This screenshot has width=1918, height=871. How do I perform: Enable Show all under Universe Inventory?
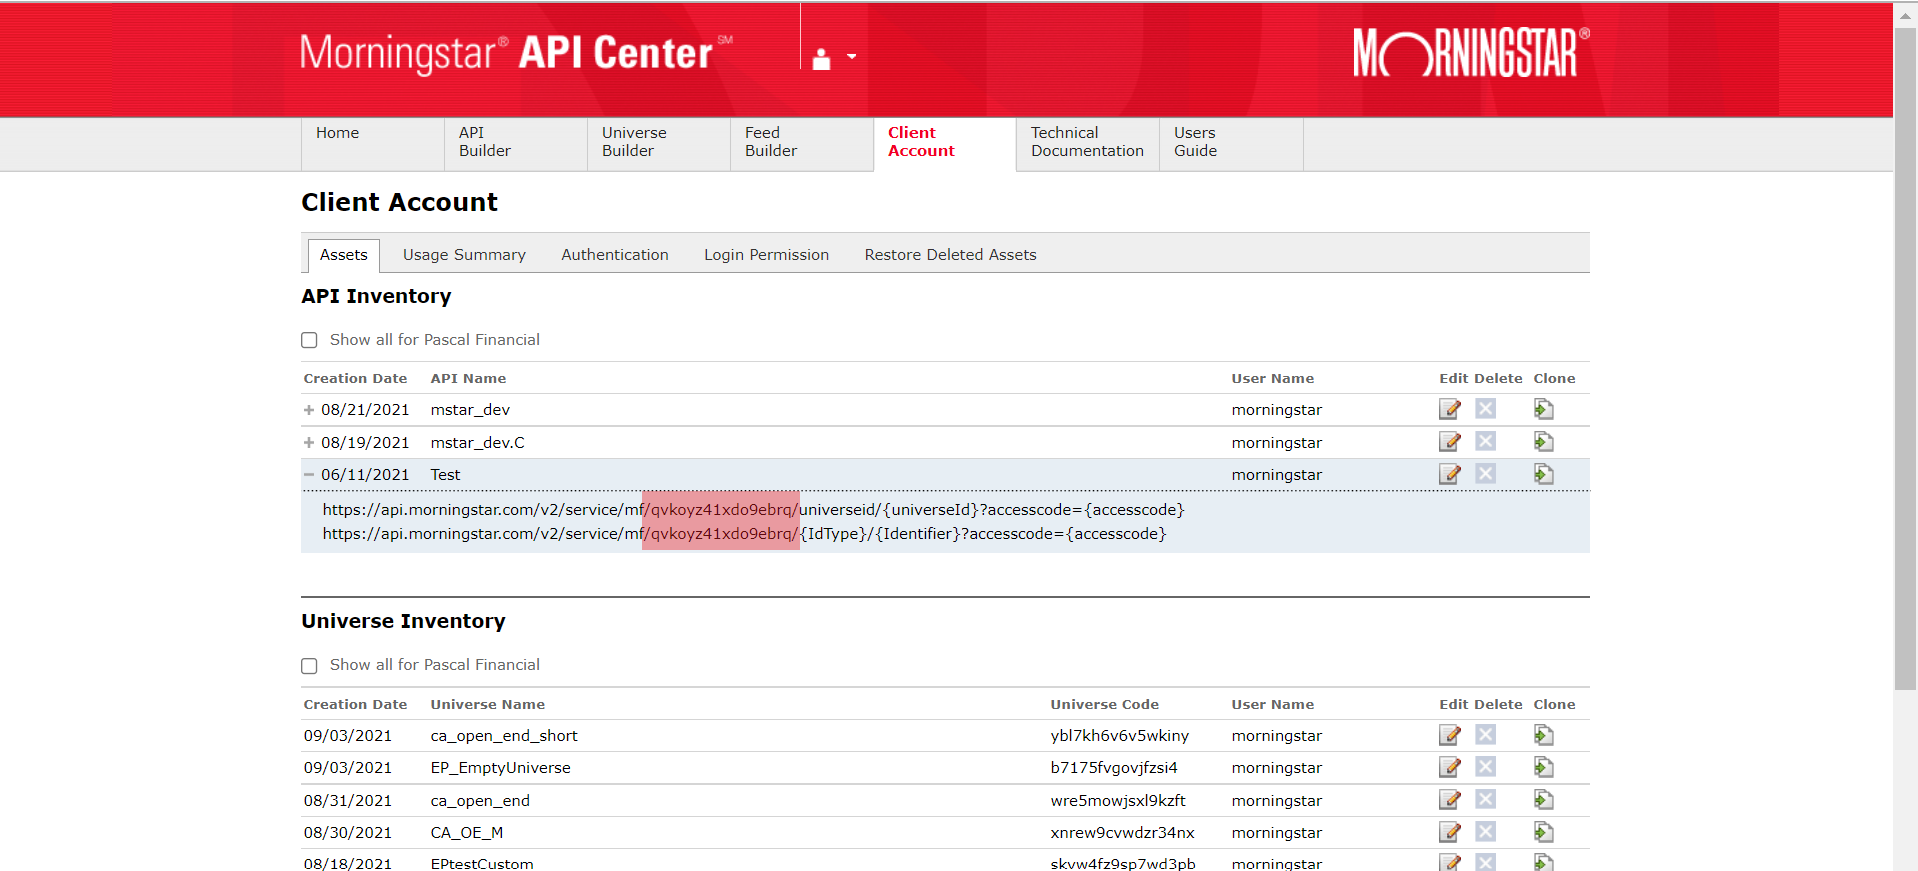[x=310, y=666]
